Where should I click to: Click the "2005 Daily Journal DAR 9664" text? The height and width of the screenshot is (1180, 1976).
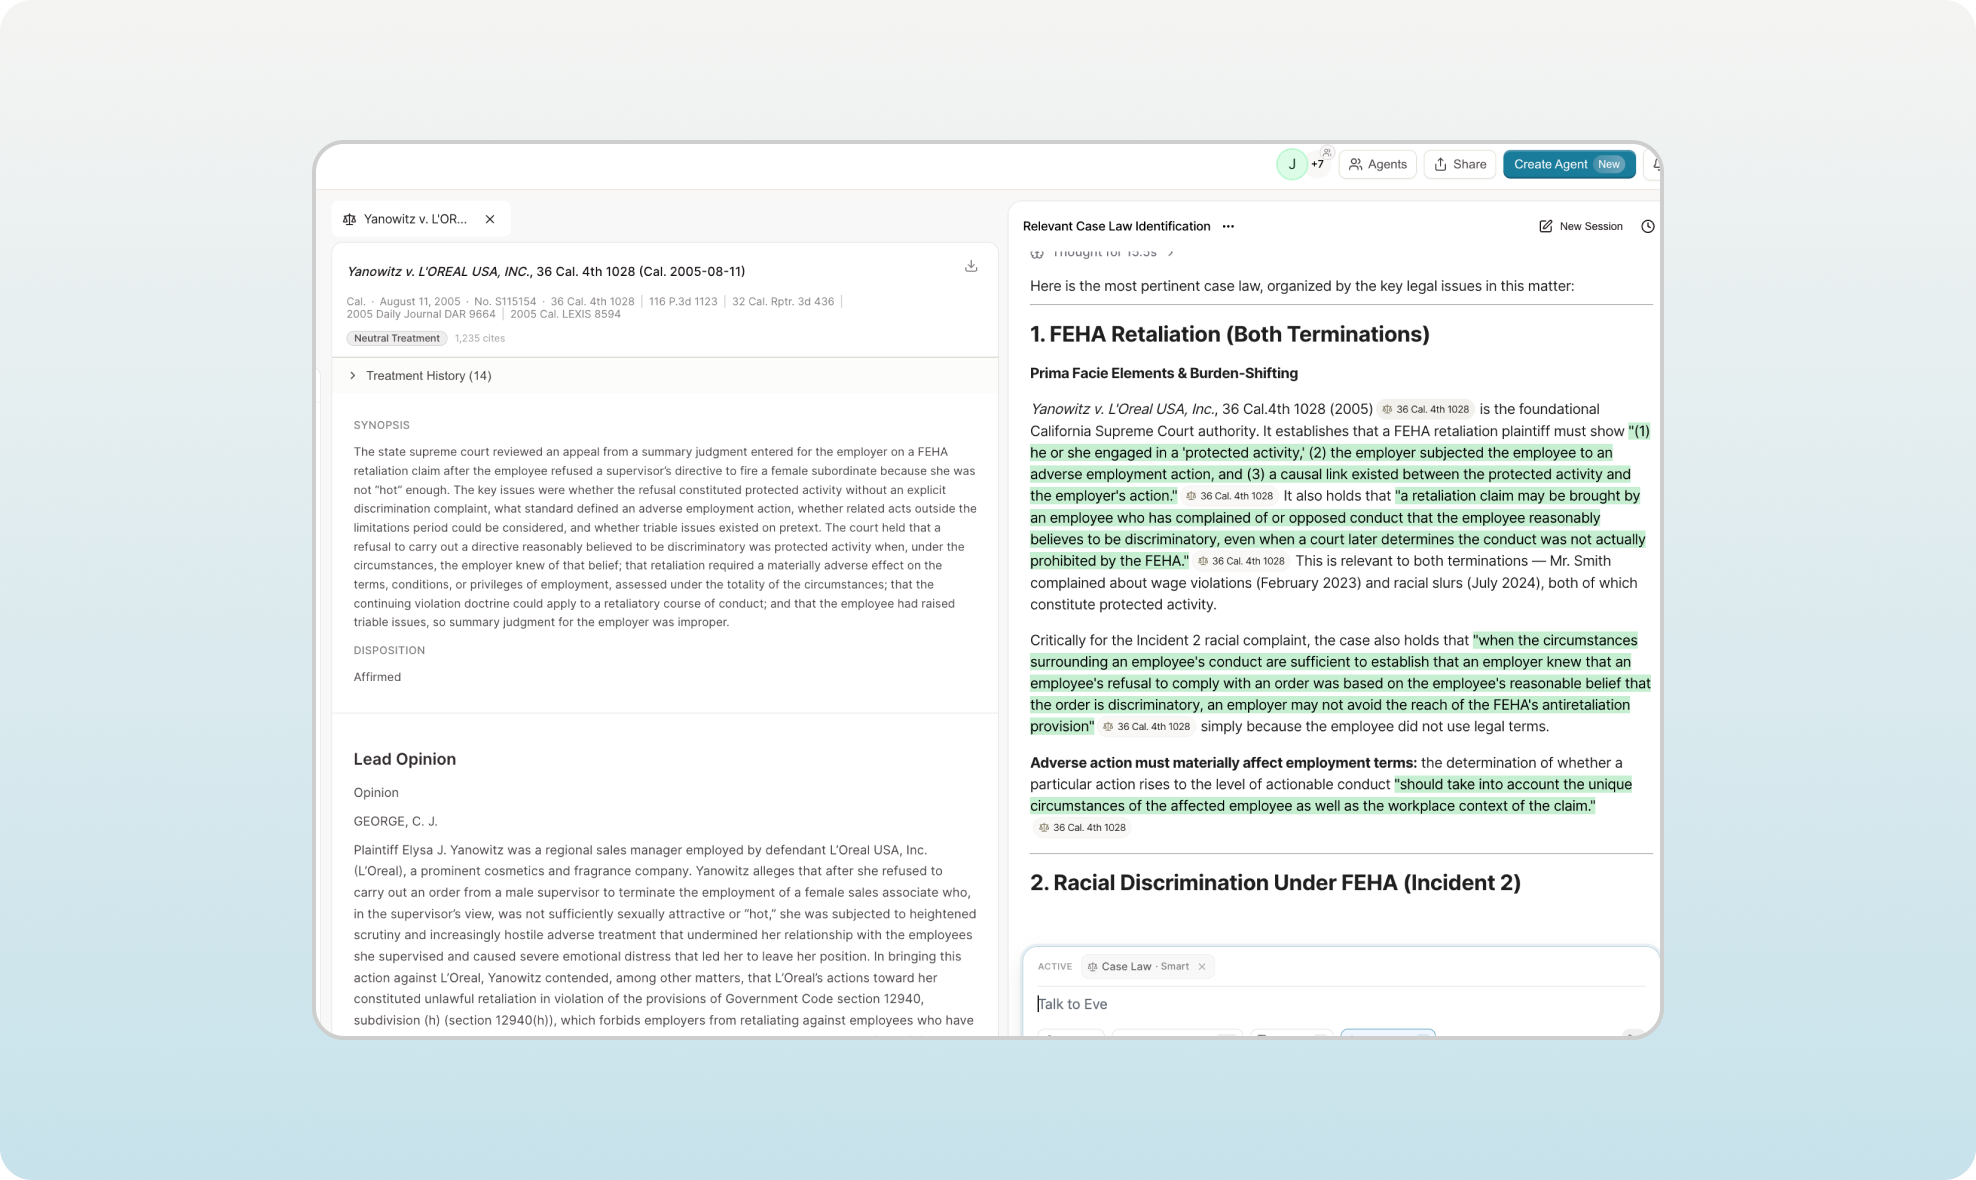pyautogui.click(x=421, y=314)
